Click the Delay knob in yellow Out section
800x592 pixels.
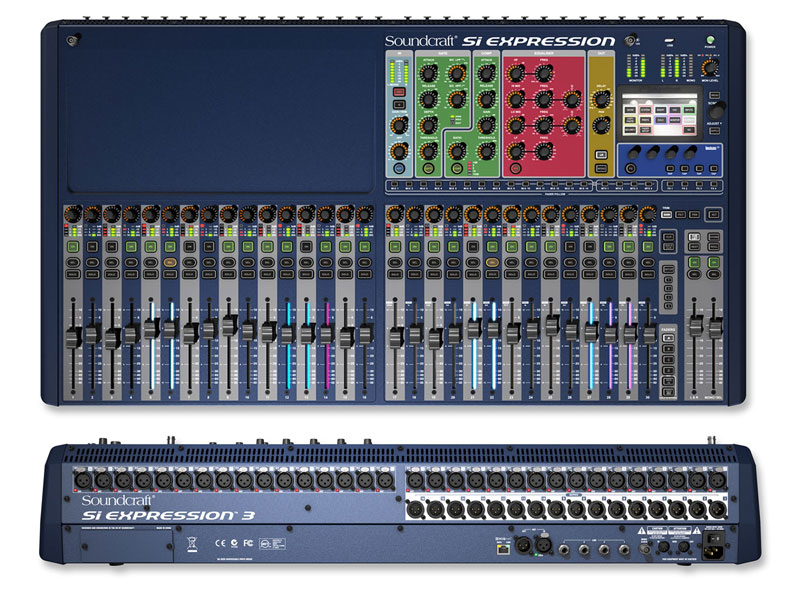(x=602, y=98)
